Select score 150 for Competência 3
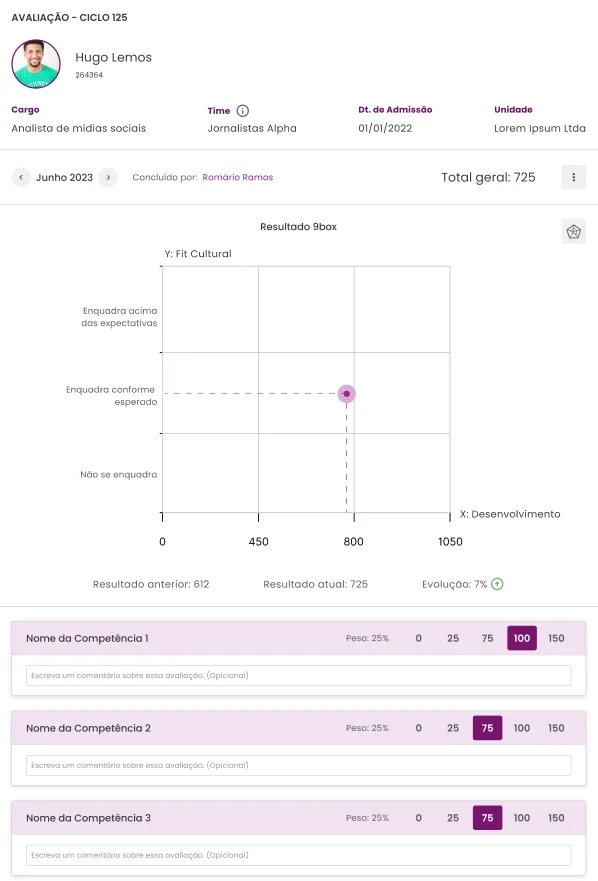This screenshot has width=598, height=881. (x=556, y=818)
